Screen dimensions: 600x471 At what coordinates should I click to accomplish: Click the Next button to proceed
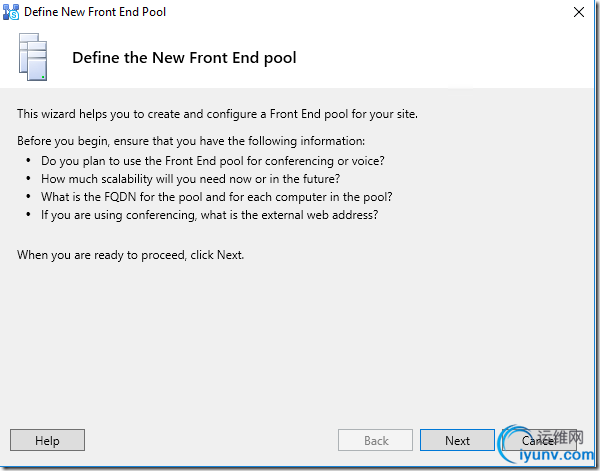tap(457, 440)
